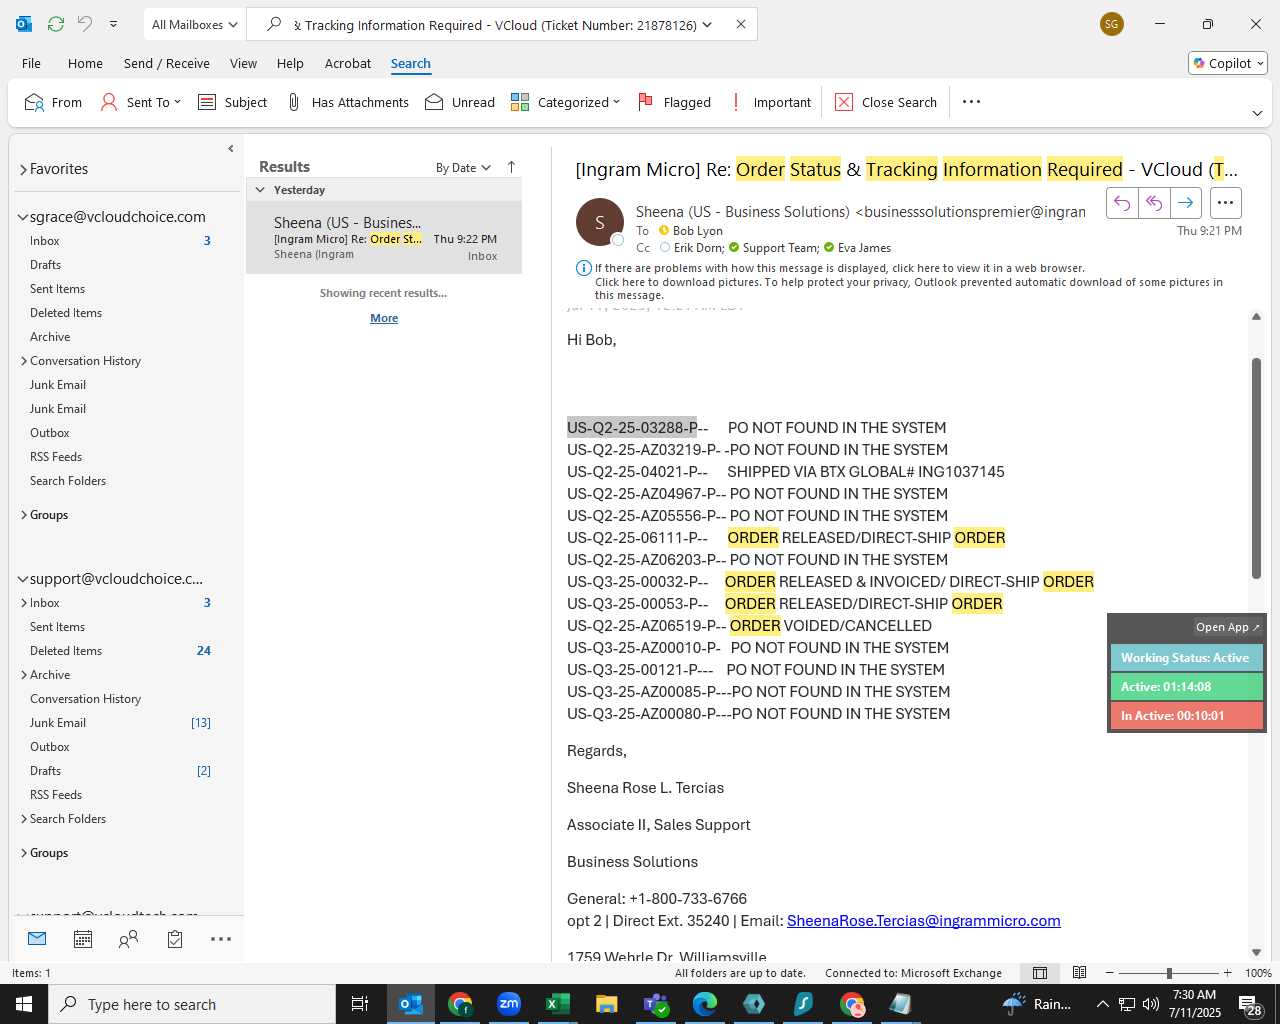Toggle the Important filter
The width and height of the screenshot is (1280, 1024).
click(770, 102)
